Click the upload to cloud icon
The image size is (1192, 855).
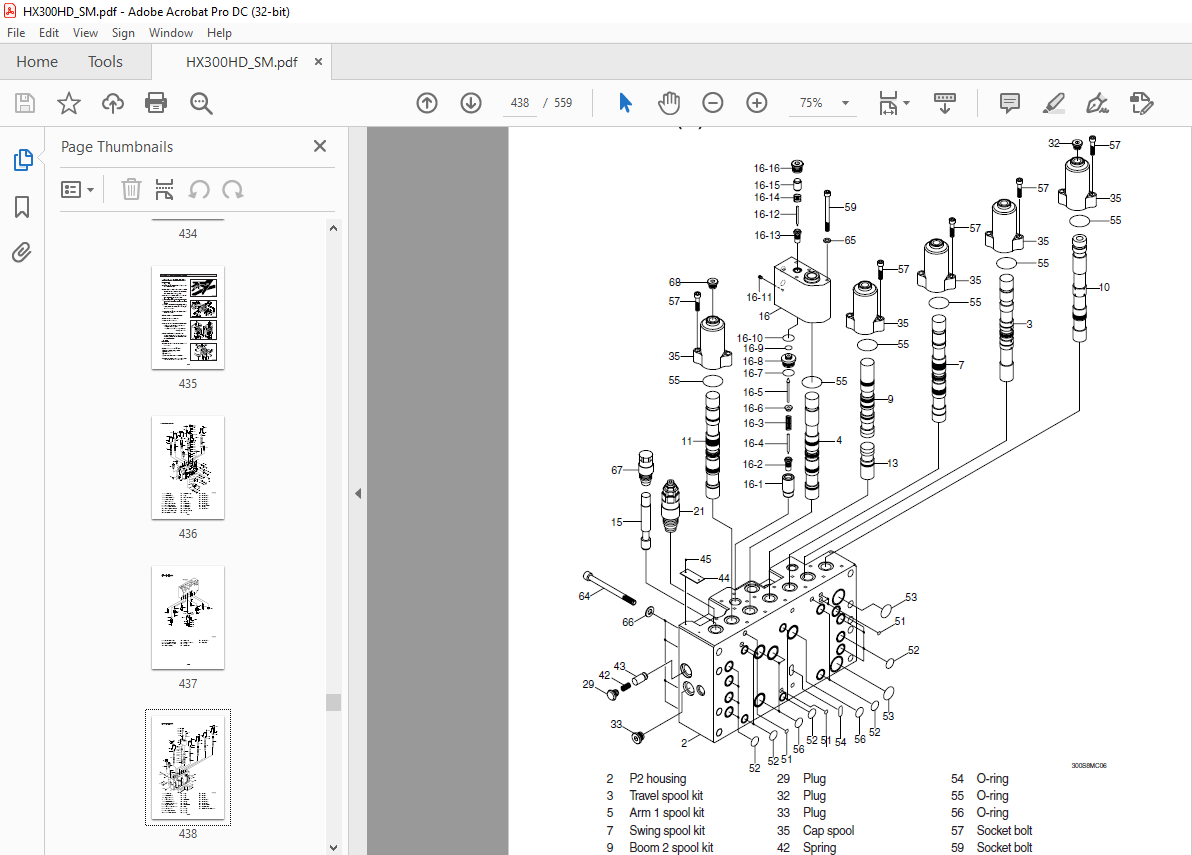click(113, 103)
